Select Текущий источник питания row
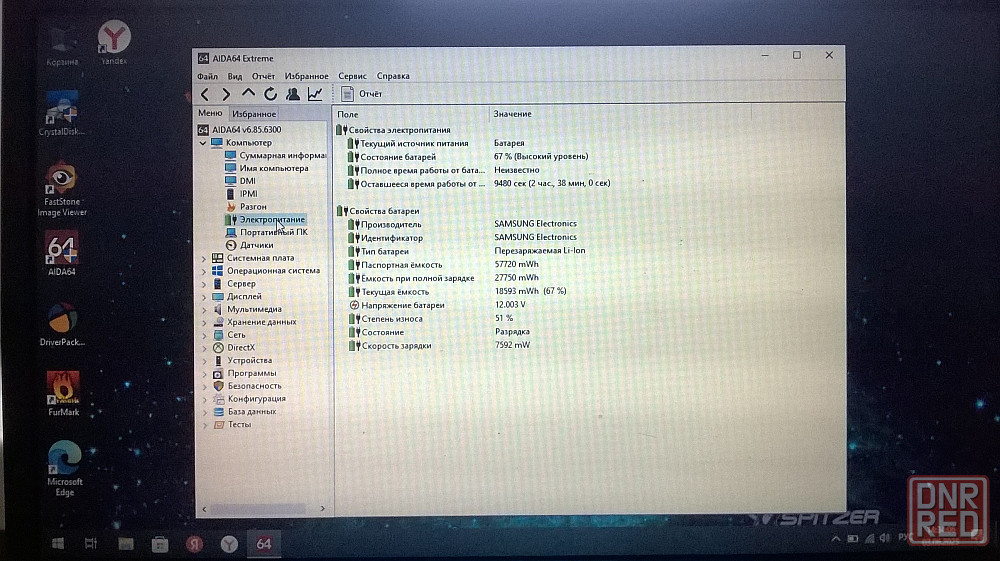1000x561 pixels. point(436,143)
